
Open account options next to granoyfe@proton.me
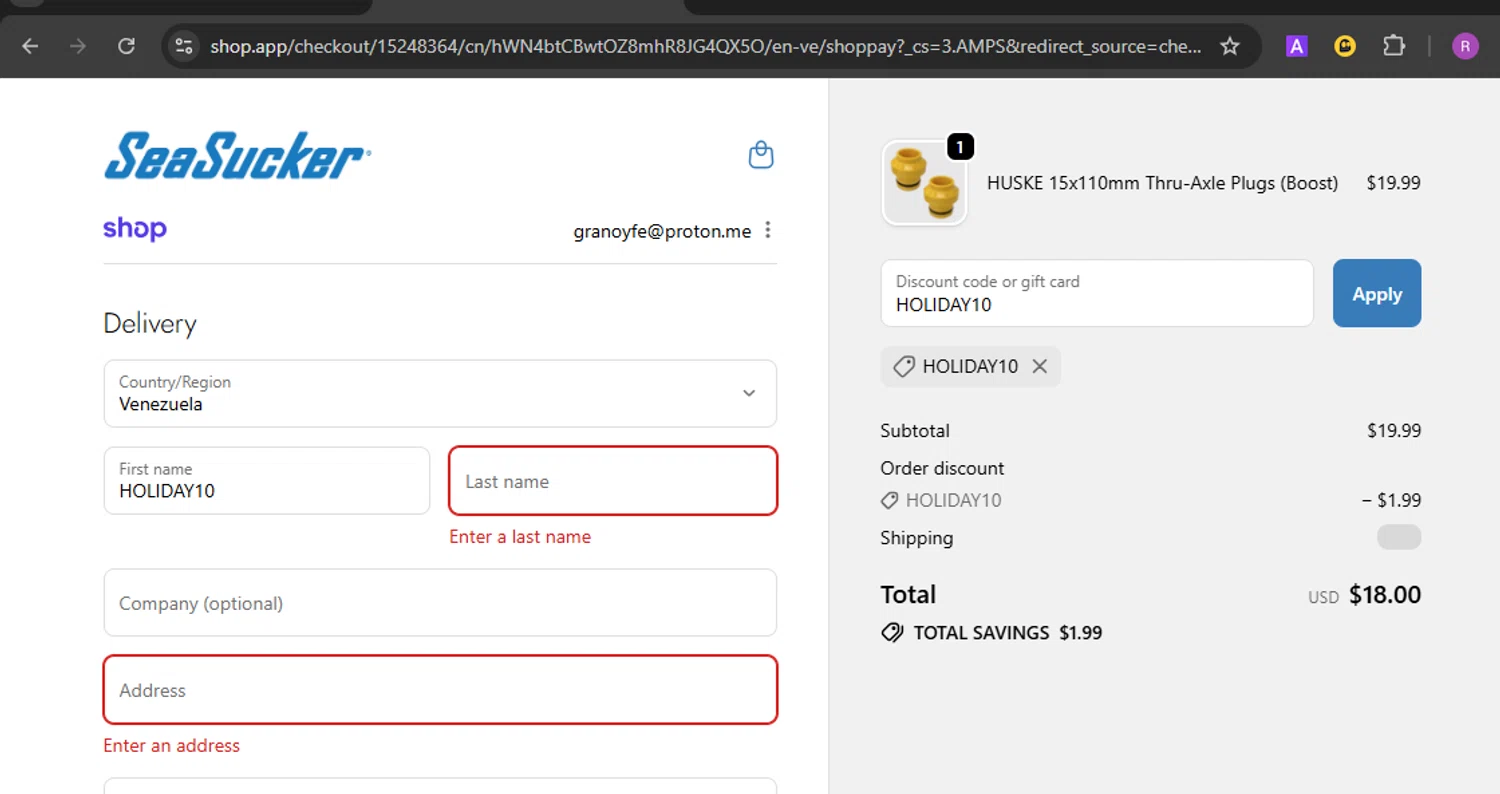768,230
